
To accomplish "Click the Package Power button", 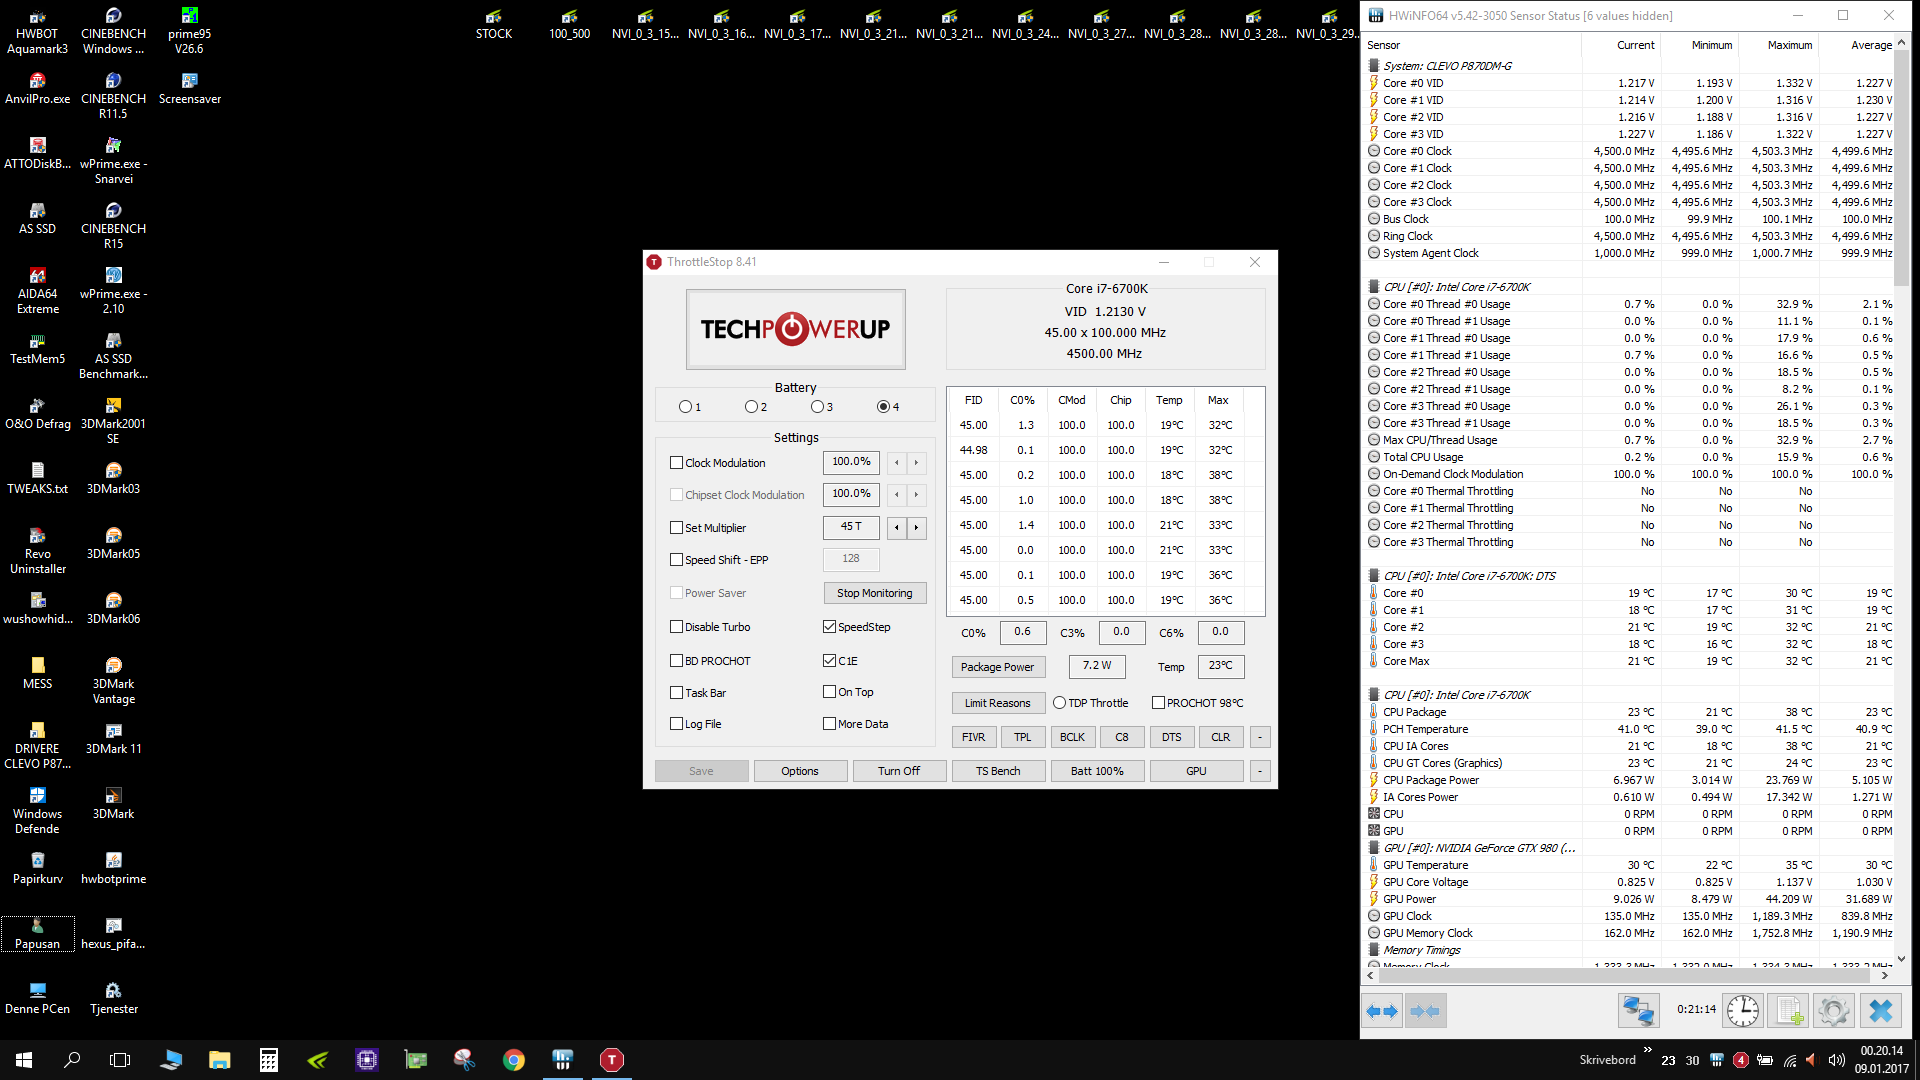I will point(997,667).
